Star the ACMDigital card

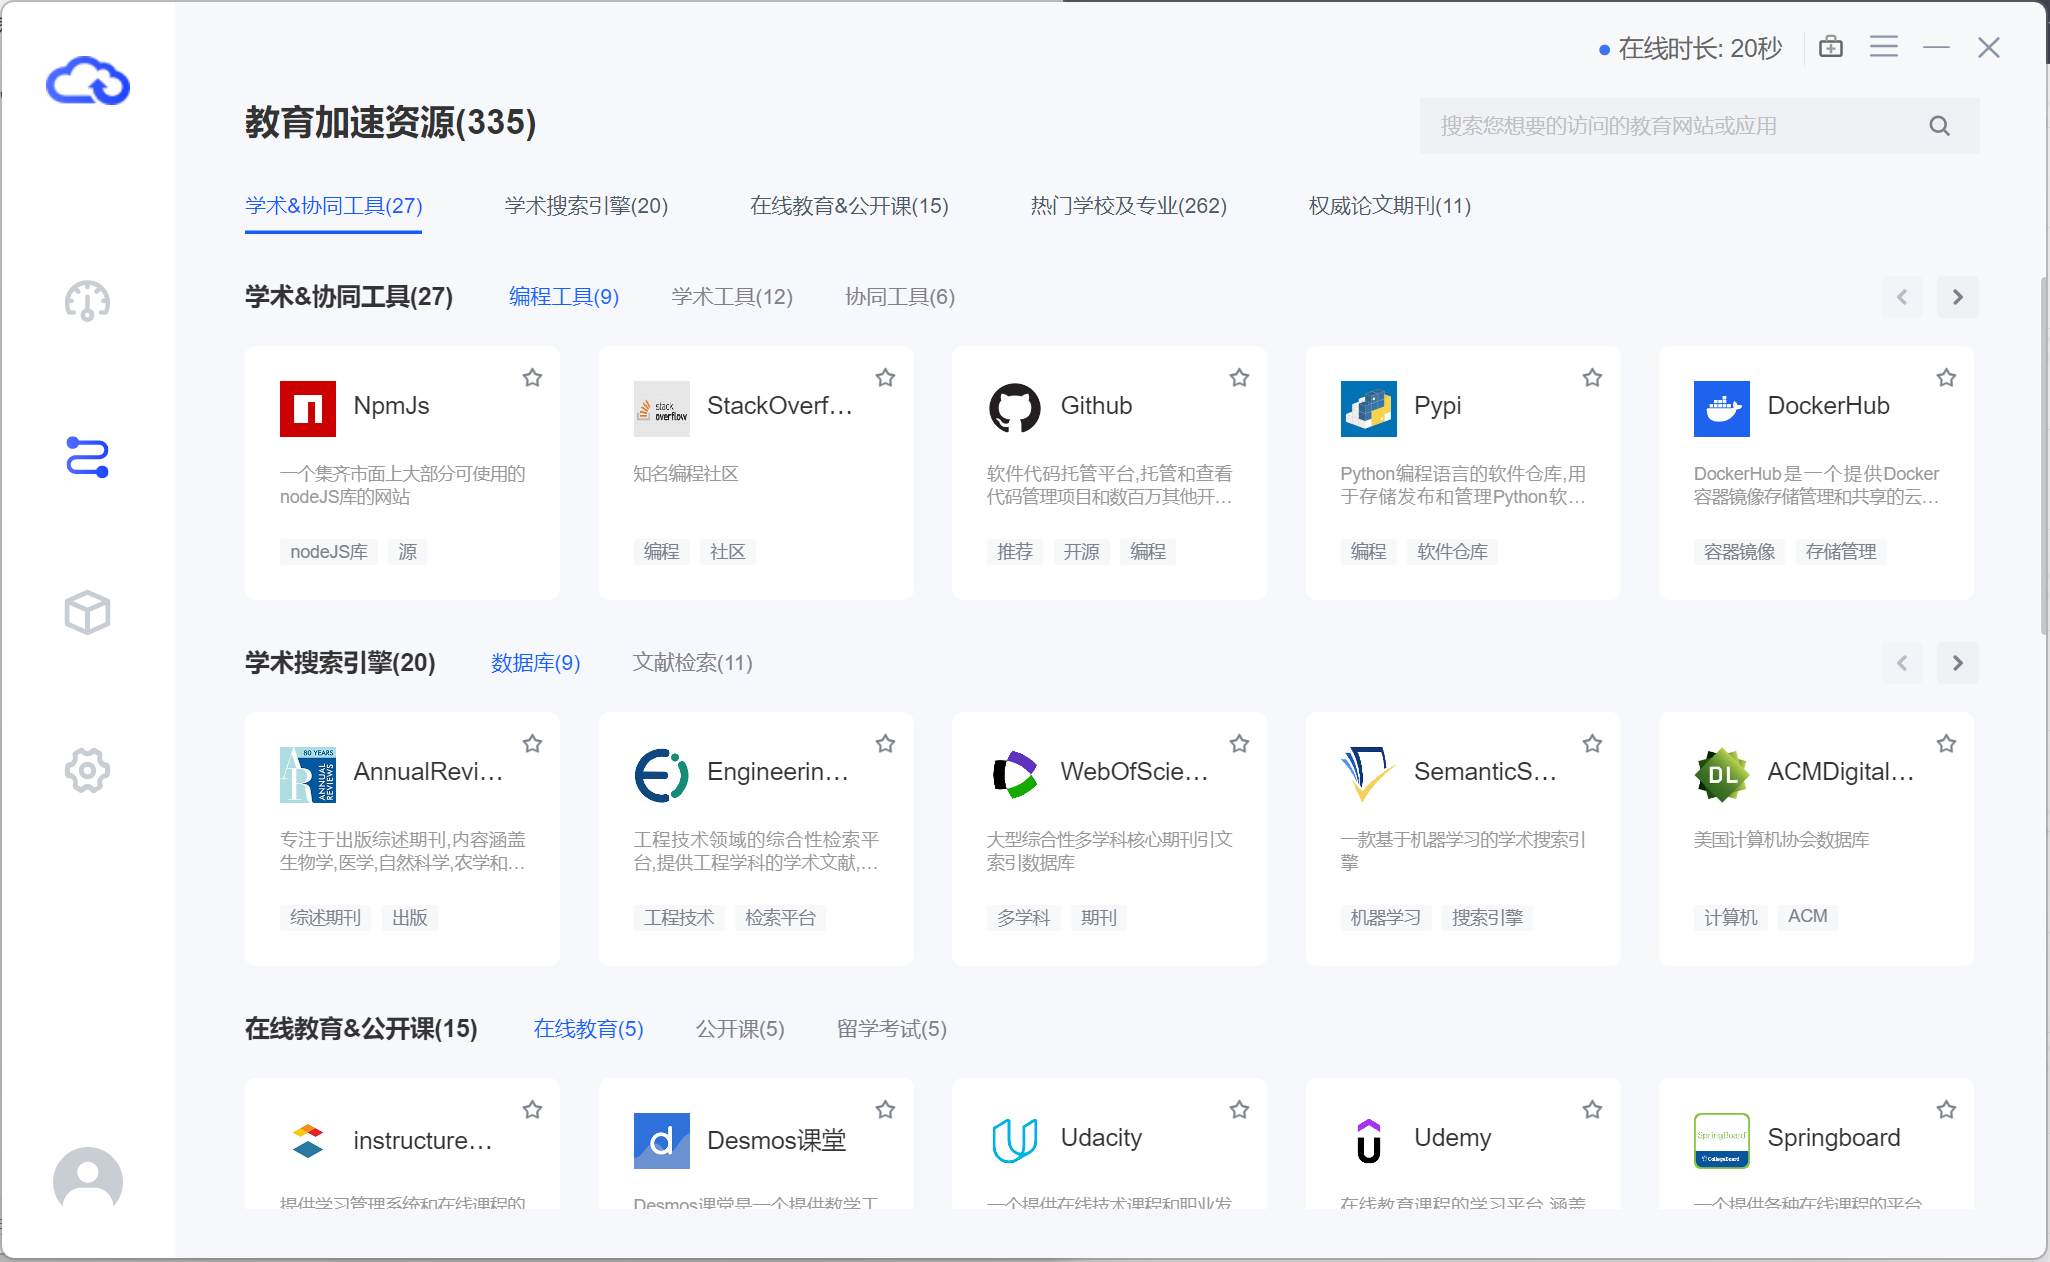[1946, 744]
